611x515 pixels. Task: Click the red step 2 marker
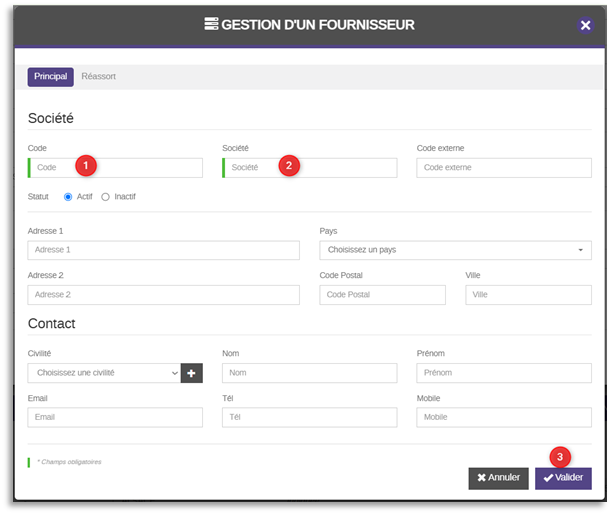[x=289, y=165]
